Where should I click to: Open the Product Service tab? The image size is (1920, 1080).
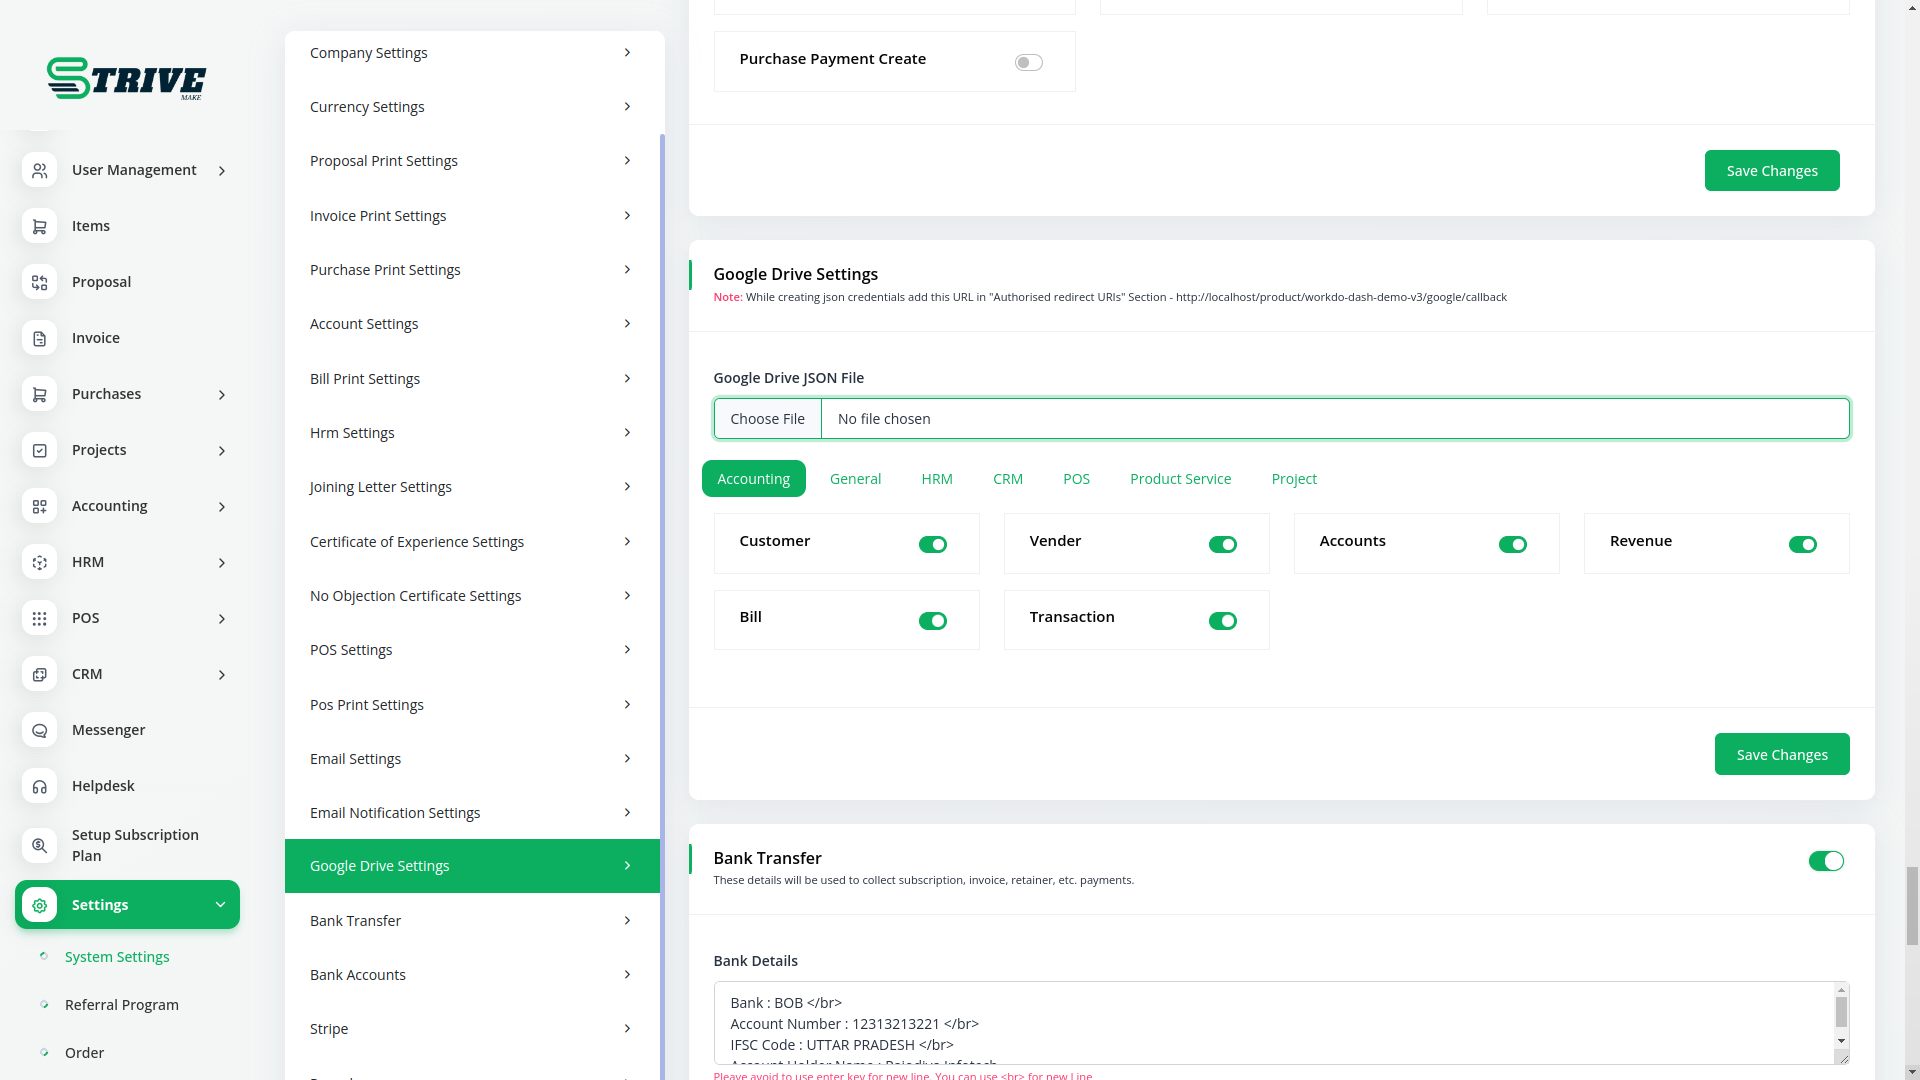coord(1180,479)
